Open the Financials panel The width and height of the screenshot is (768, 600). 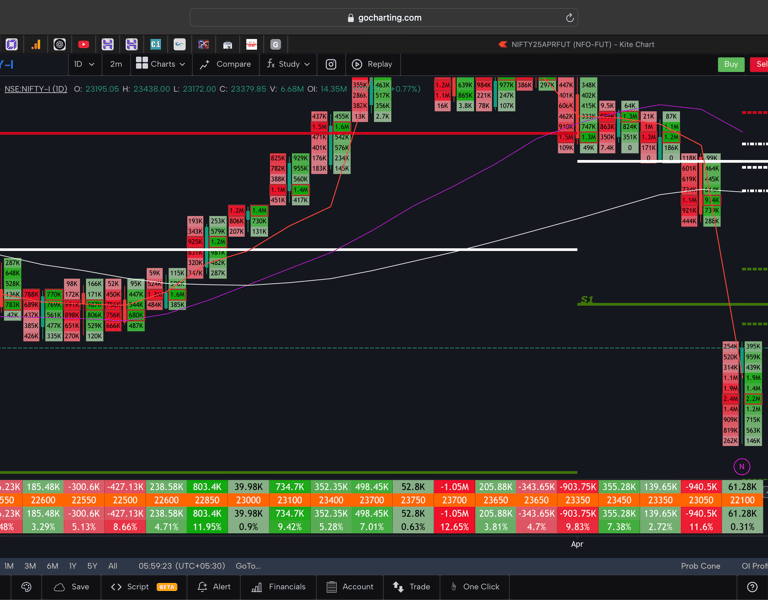coord(278,587)
